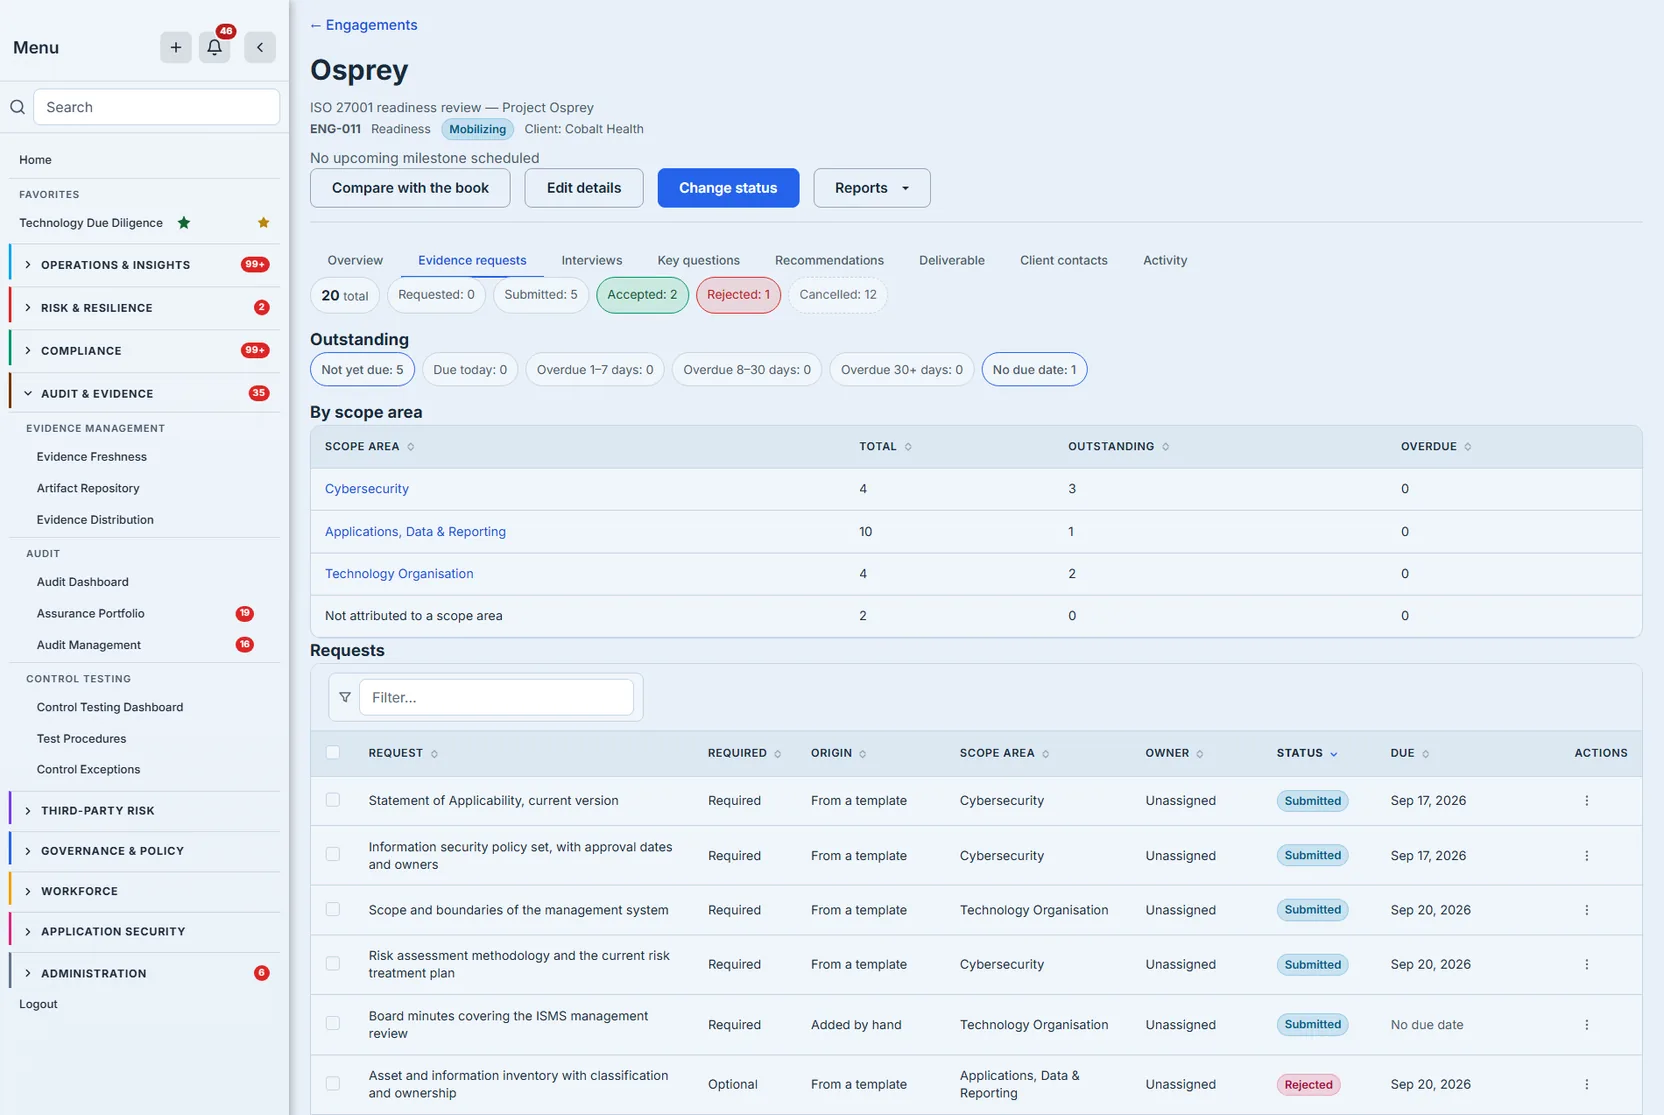This screenshot has width=1664, height=1115.
Task: Open actions menu for Board minutes row
Action: pos(1586,1025)
